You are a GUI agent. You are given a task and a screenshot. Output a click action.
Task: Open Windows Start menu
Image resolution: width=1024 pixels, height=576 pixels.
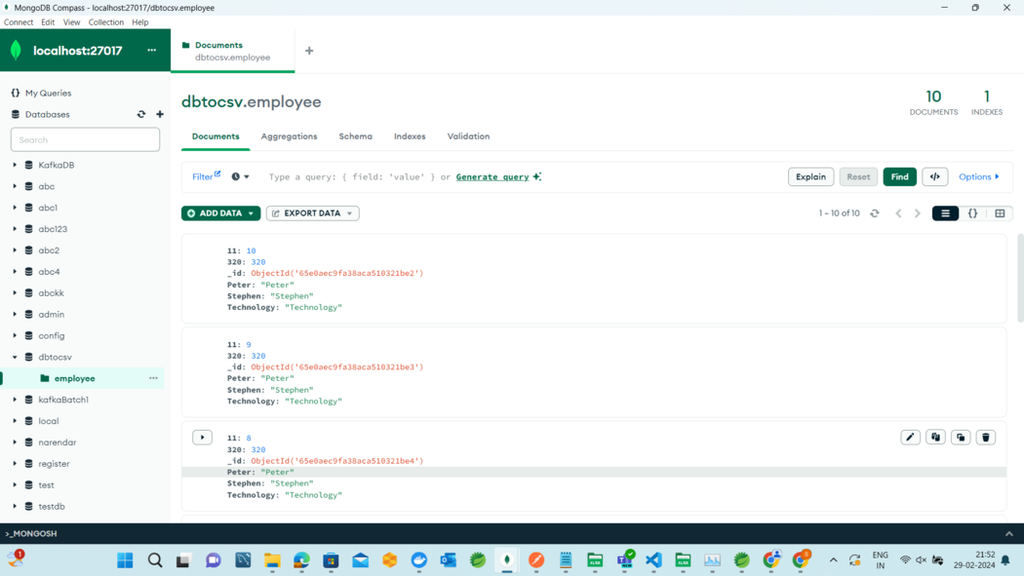tap(125, 560)
